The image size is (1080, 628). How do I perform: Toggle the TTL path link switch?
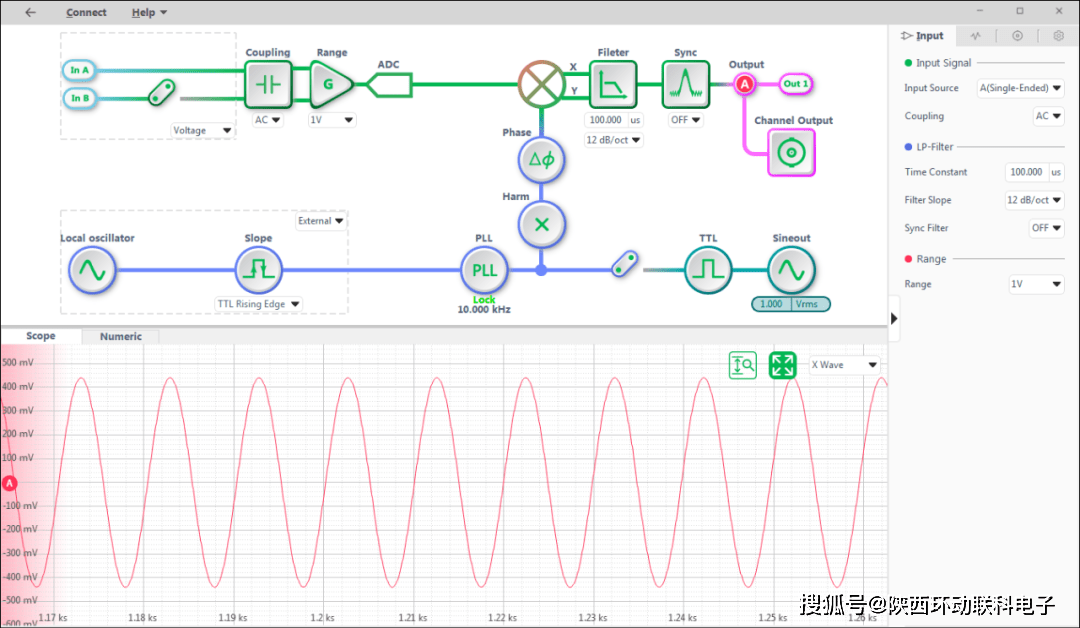(625, 264)
